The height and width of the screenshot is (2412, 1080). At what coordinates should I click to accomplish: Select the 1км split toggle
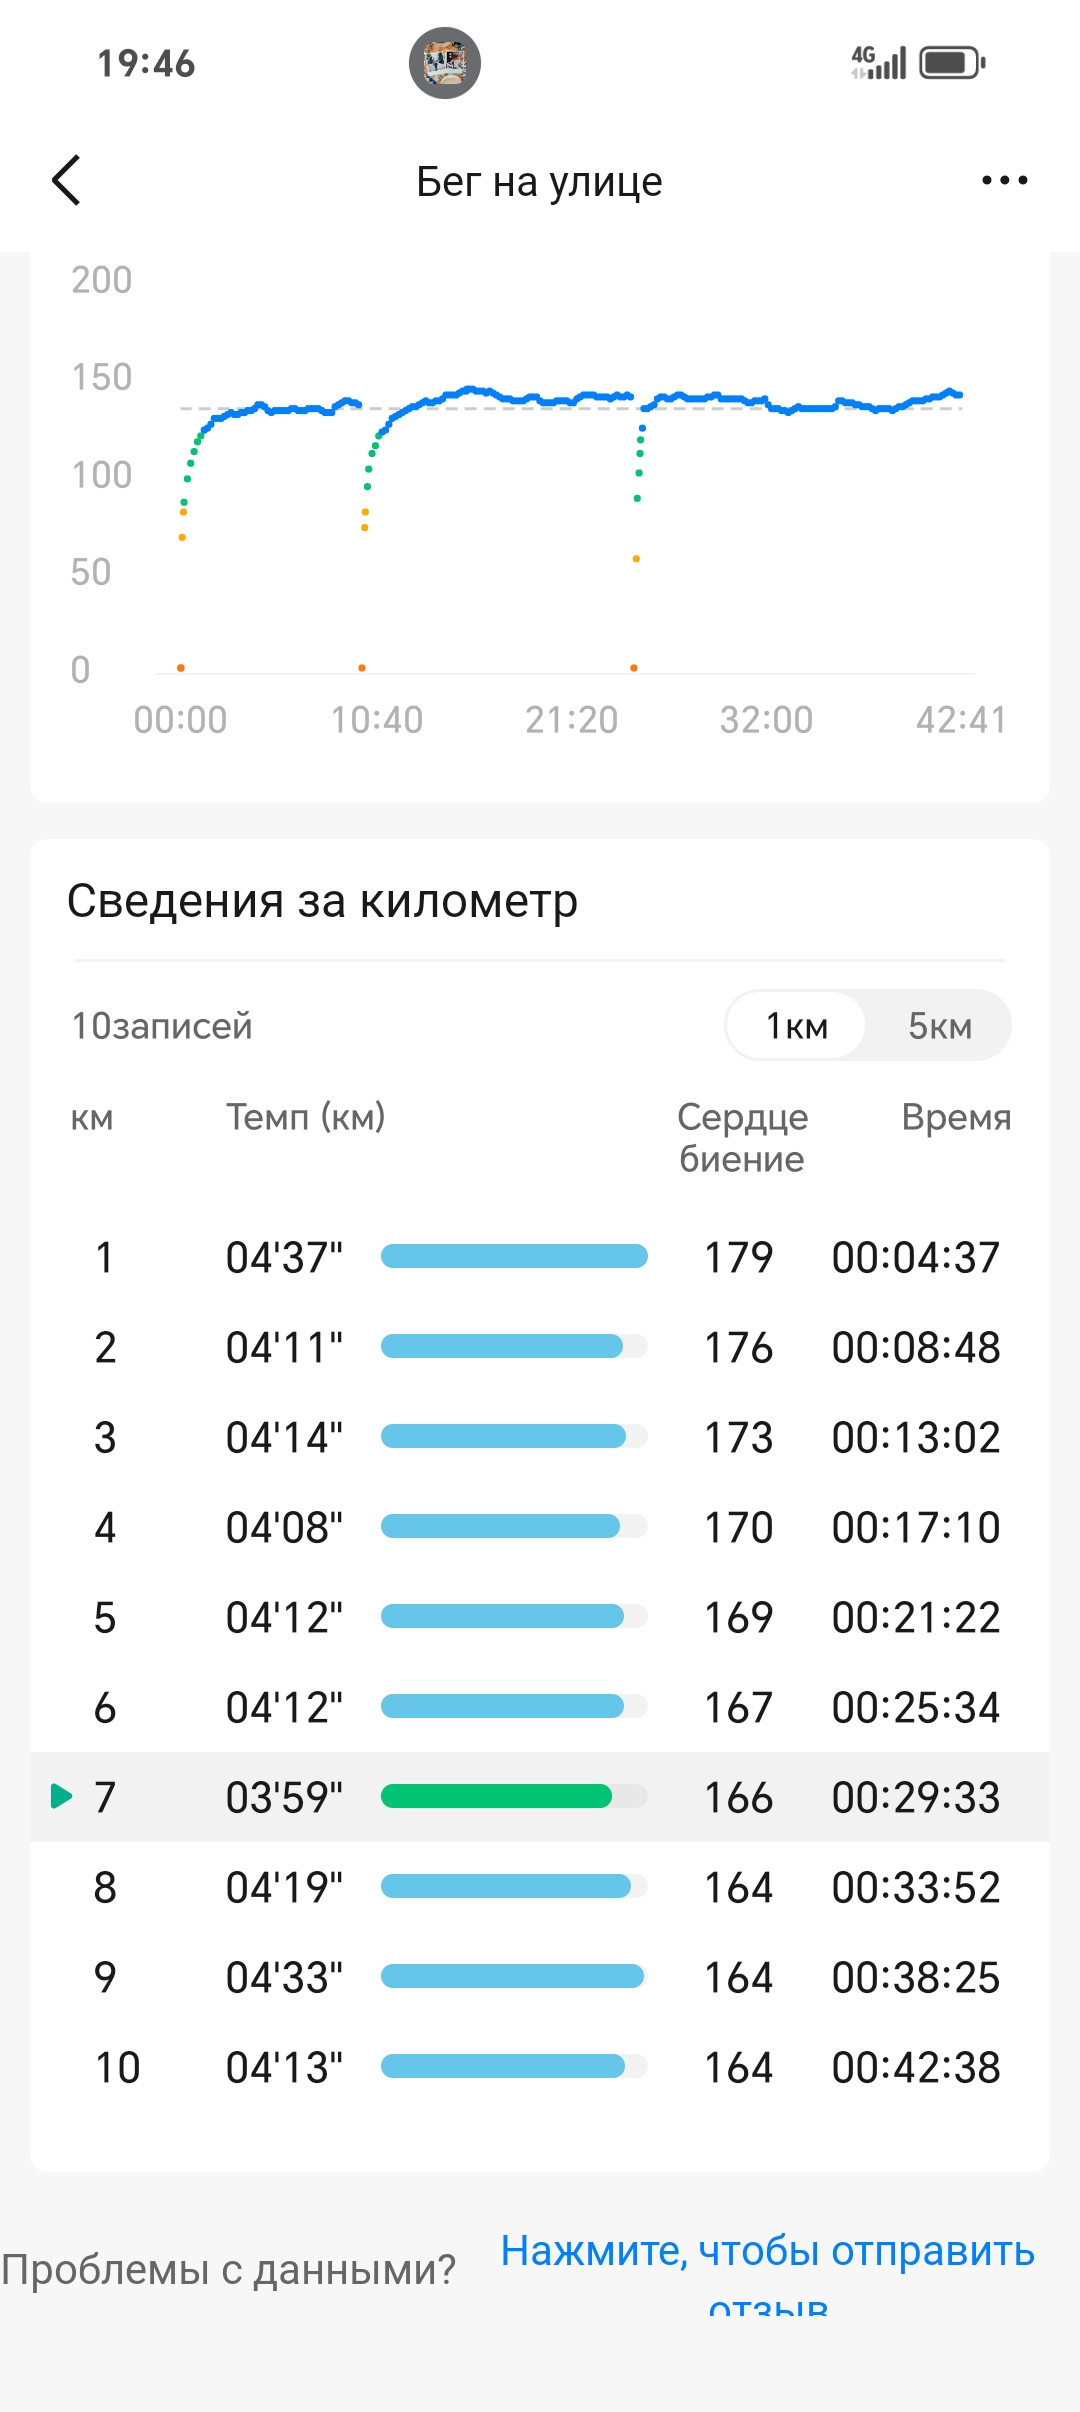point(796,1026)
